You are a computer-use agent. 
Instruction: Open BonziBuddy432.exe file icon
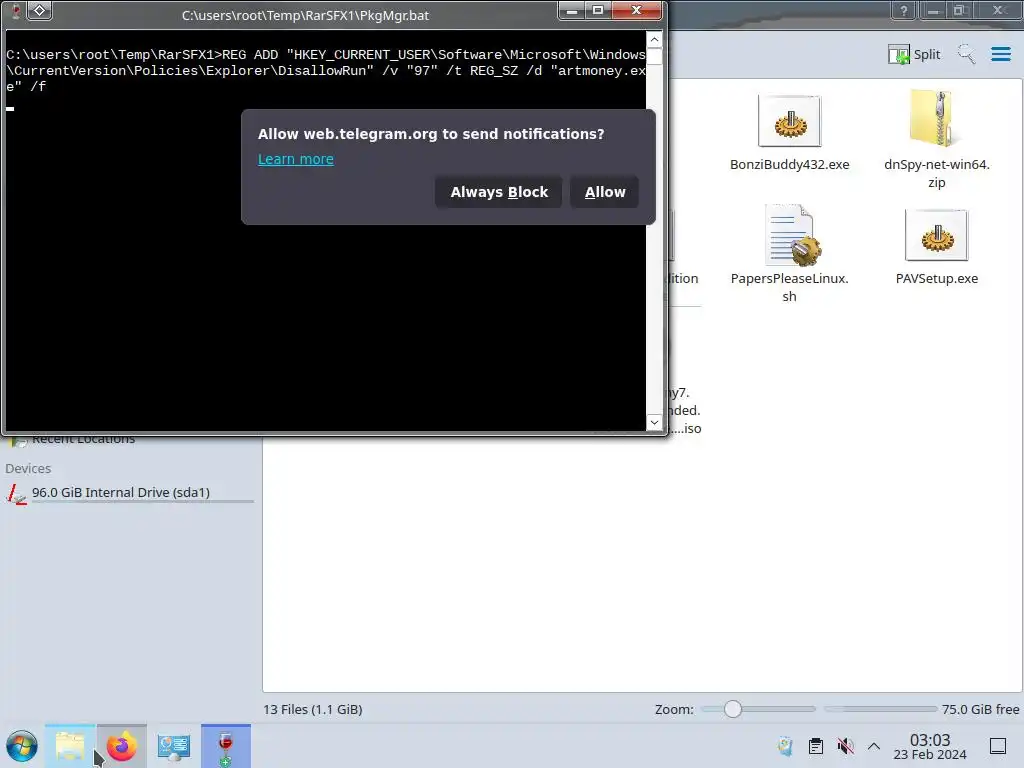[x=789, y=121]
